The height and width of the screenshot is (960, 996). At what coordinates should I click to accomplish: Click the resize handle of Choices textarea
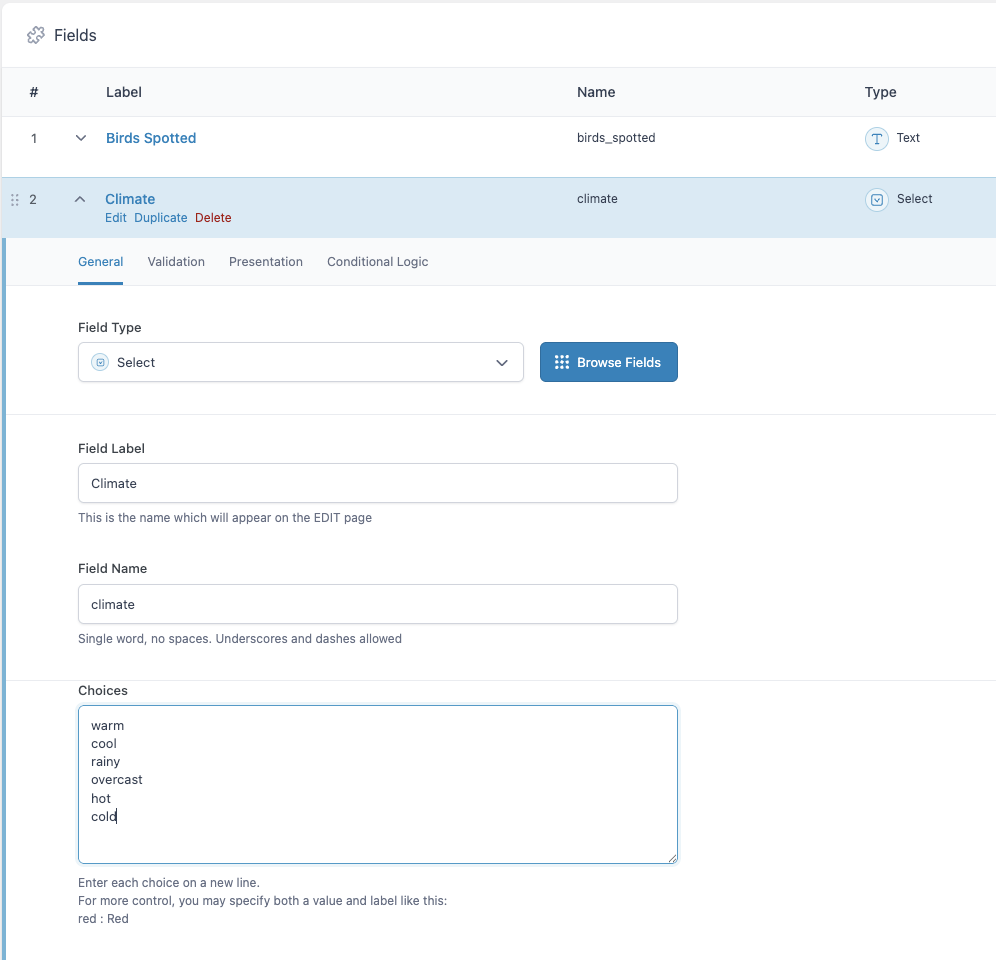click(x=672, y=857)
